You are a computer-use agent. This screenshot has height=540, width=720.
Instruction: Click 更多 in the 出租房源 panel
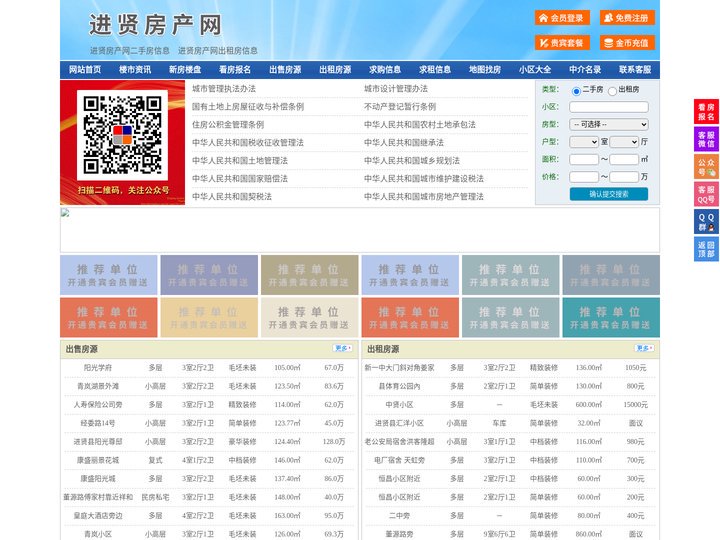pos(644,348)
